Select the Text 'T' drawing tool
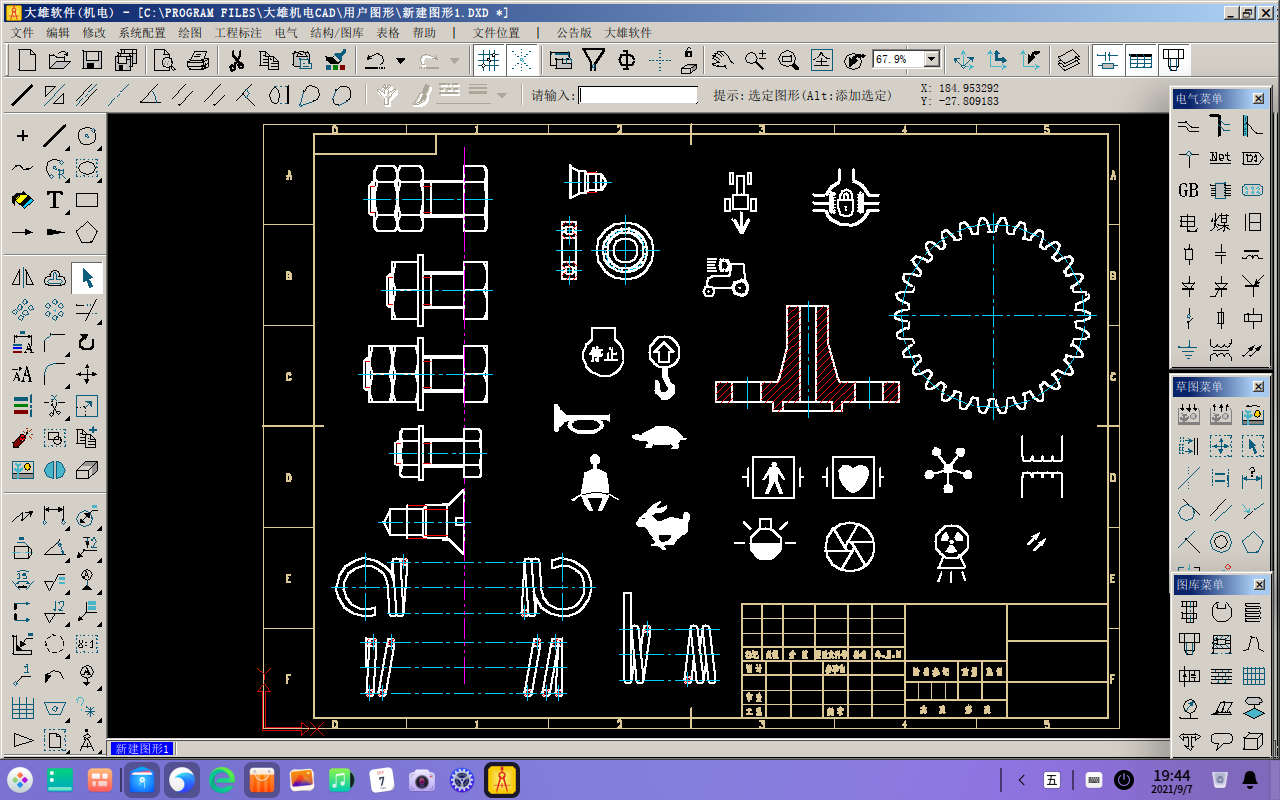This screenshot has width=1280, height=800. coord(55,200)
